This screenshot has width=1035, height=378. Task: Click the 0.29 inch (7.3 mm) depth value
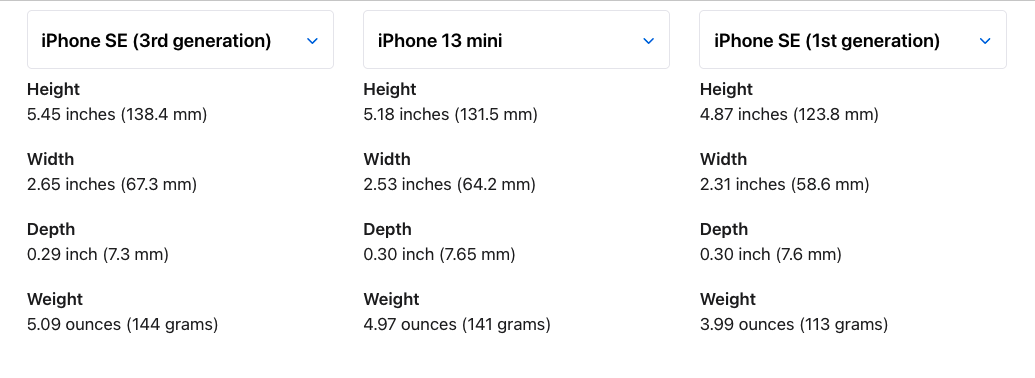98,255
